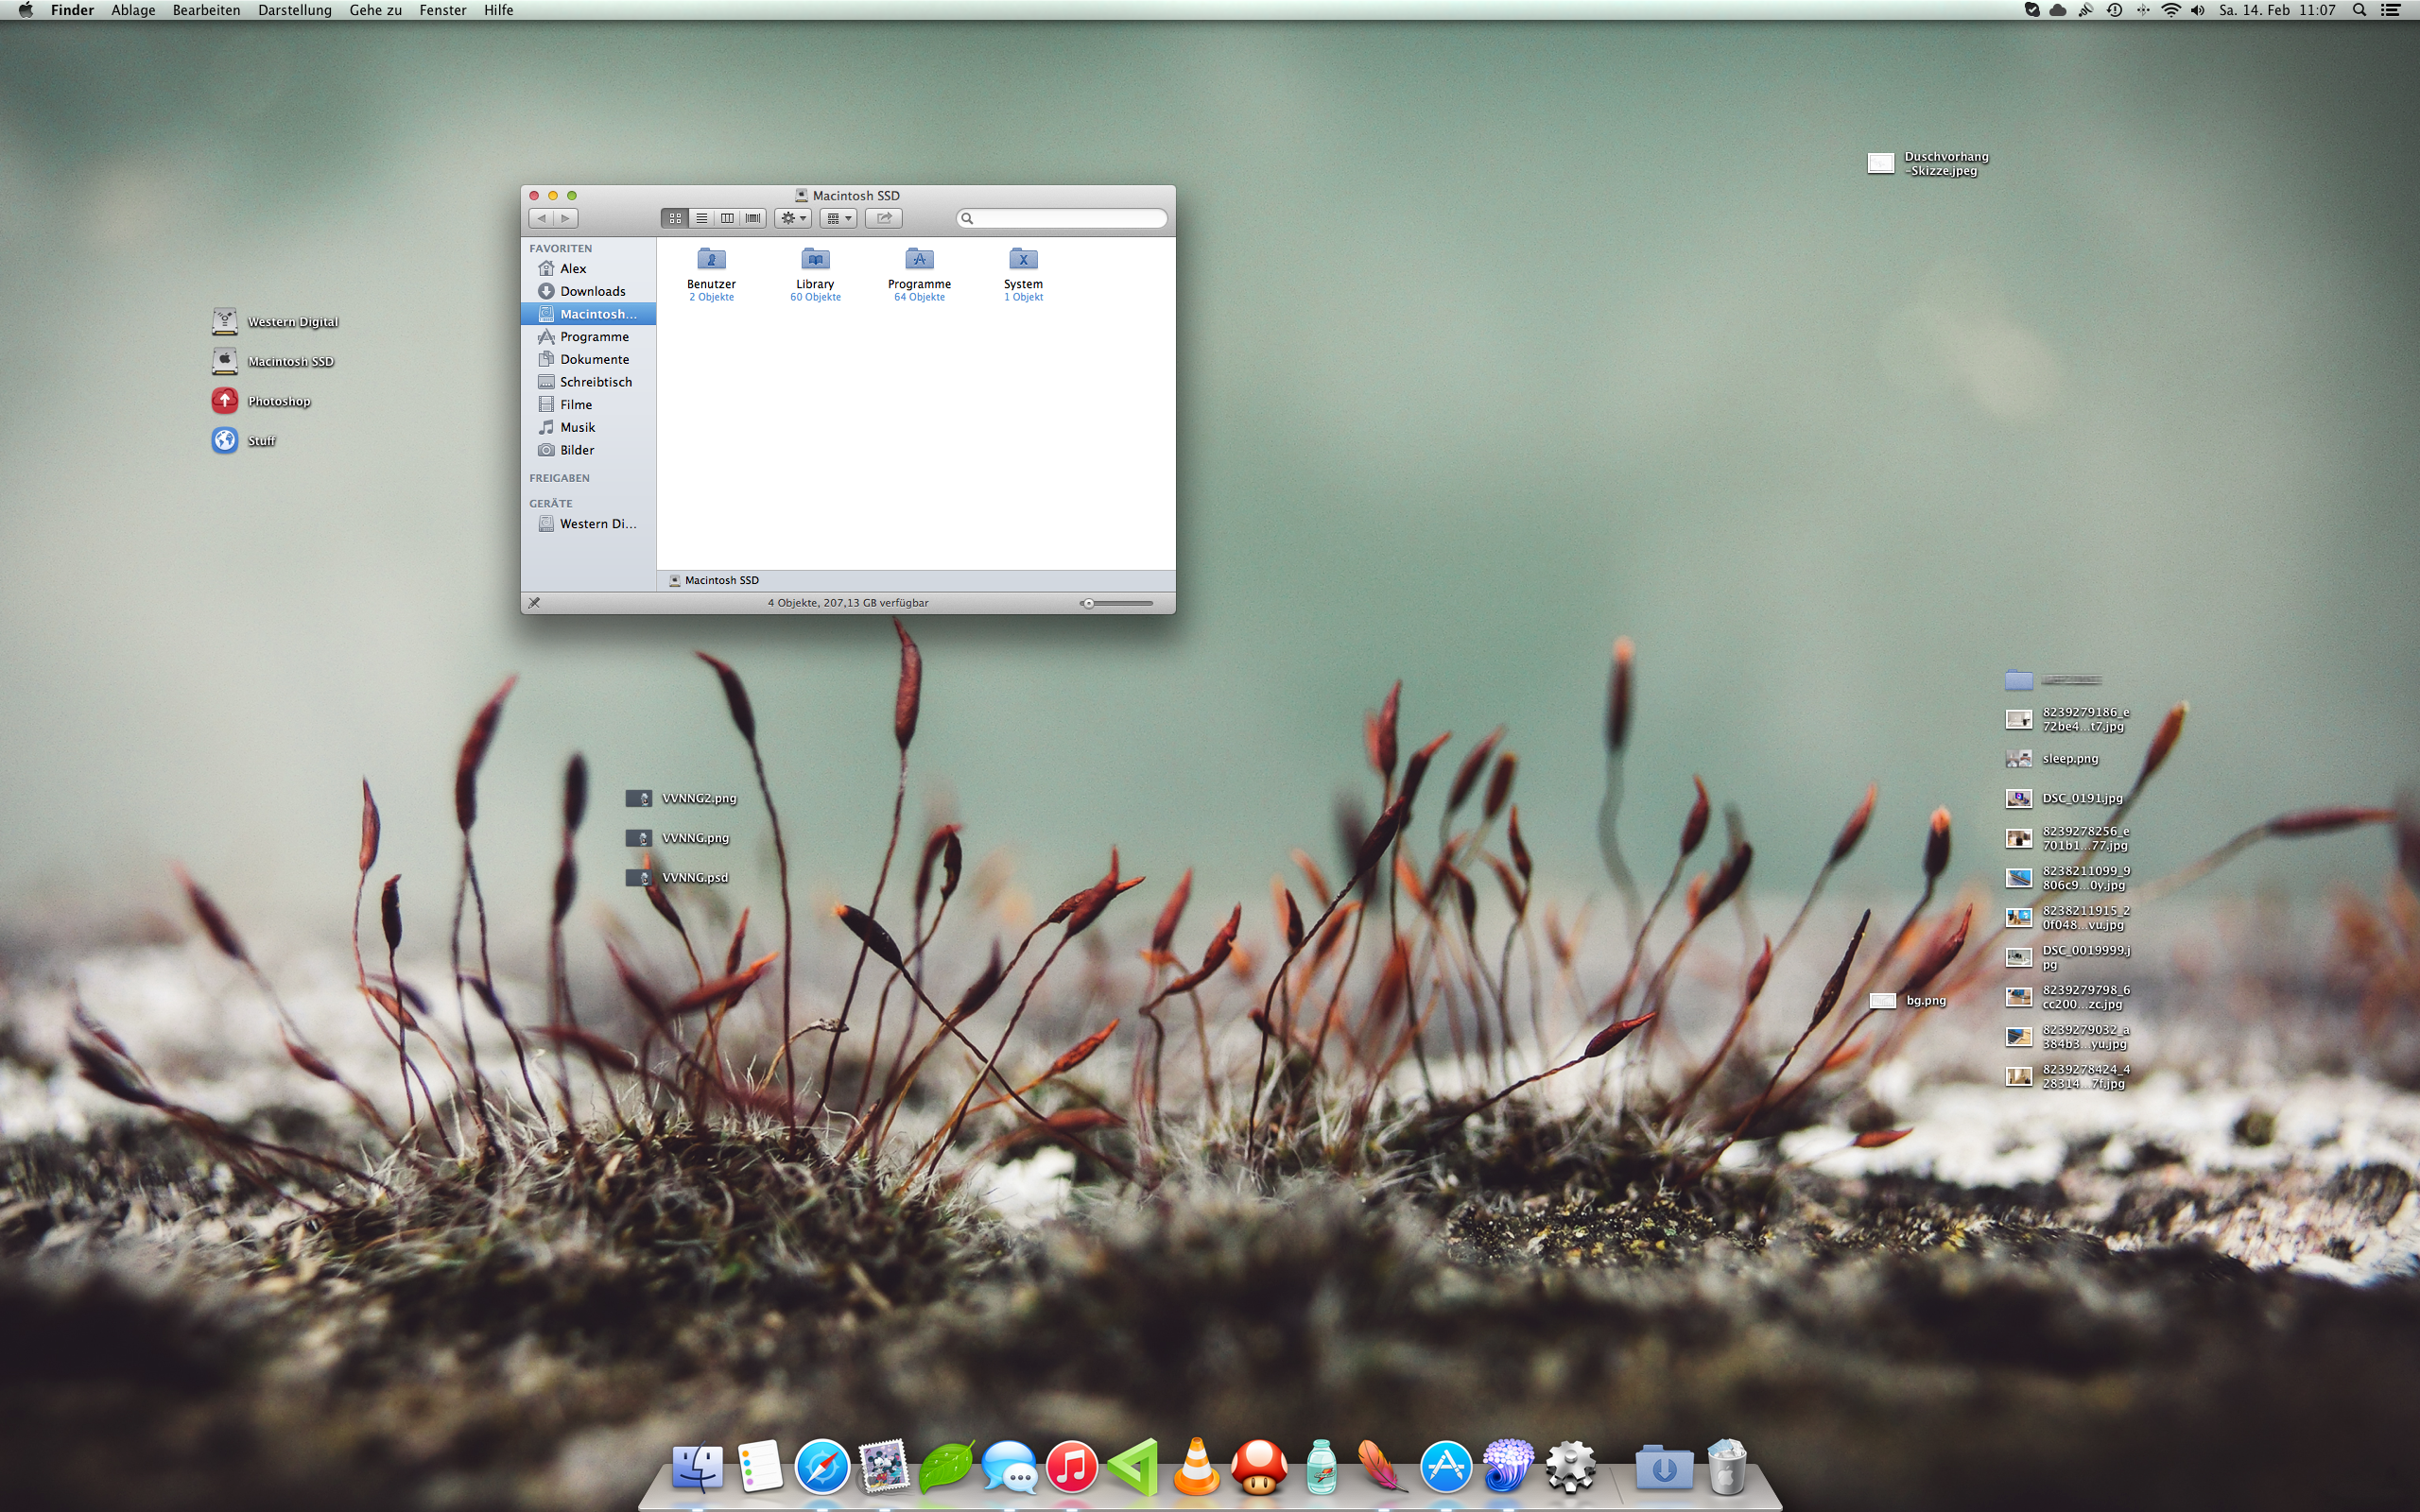
Task: Select Western Di… under Geräte
Action: coord(589,524)
